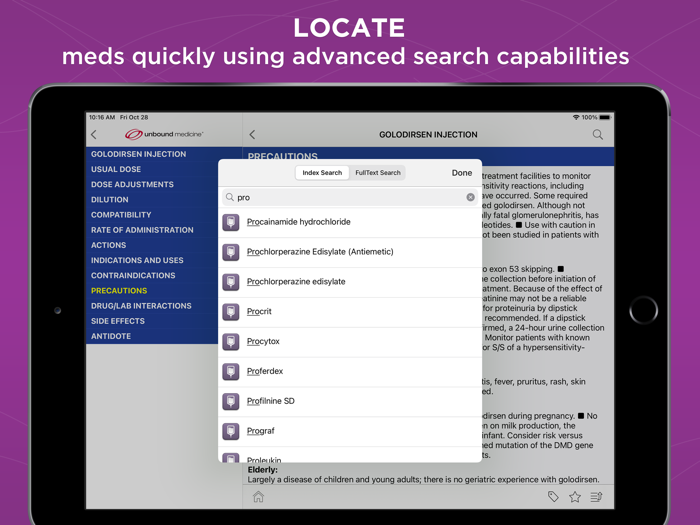Select Procytox from search results

click(350, 342)
